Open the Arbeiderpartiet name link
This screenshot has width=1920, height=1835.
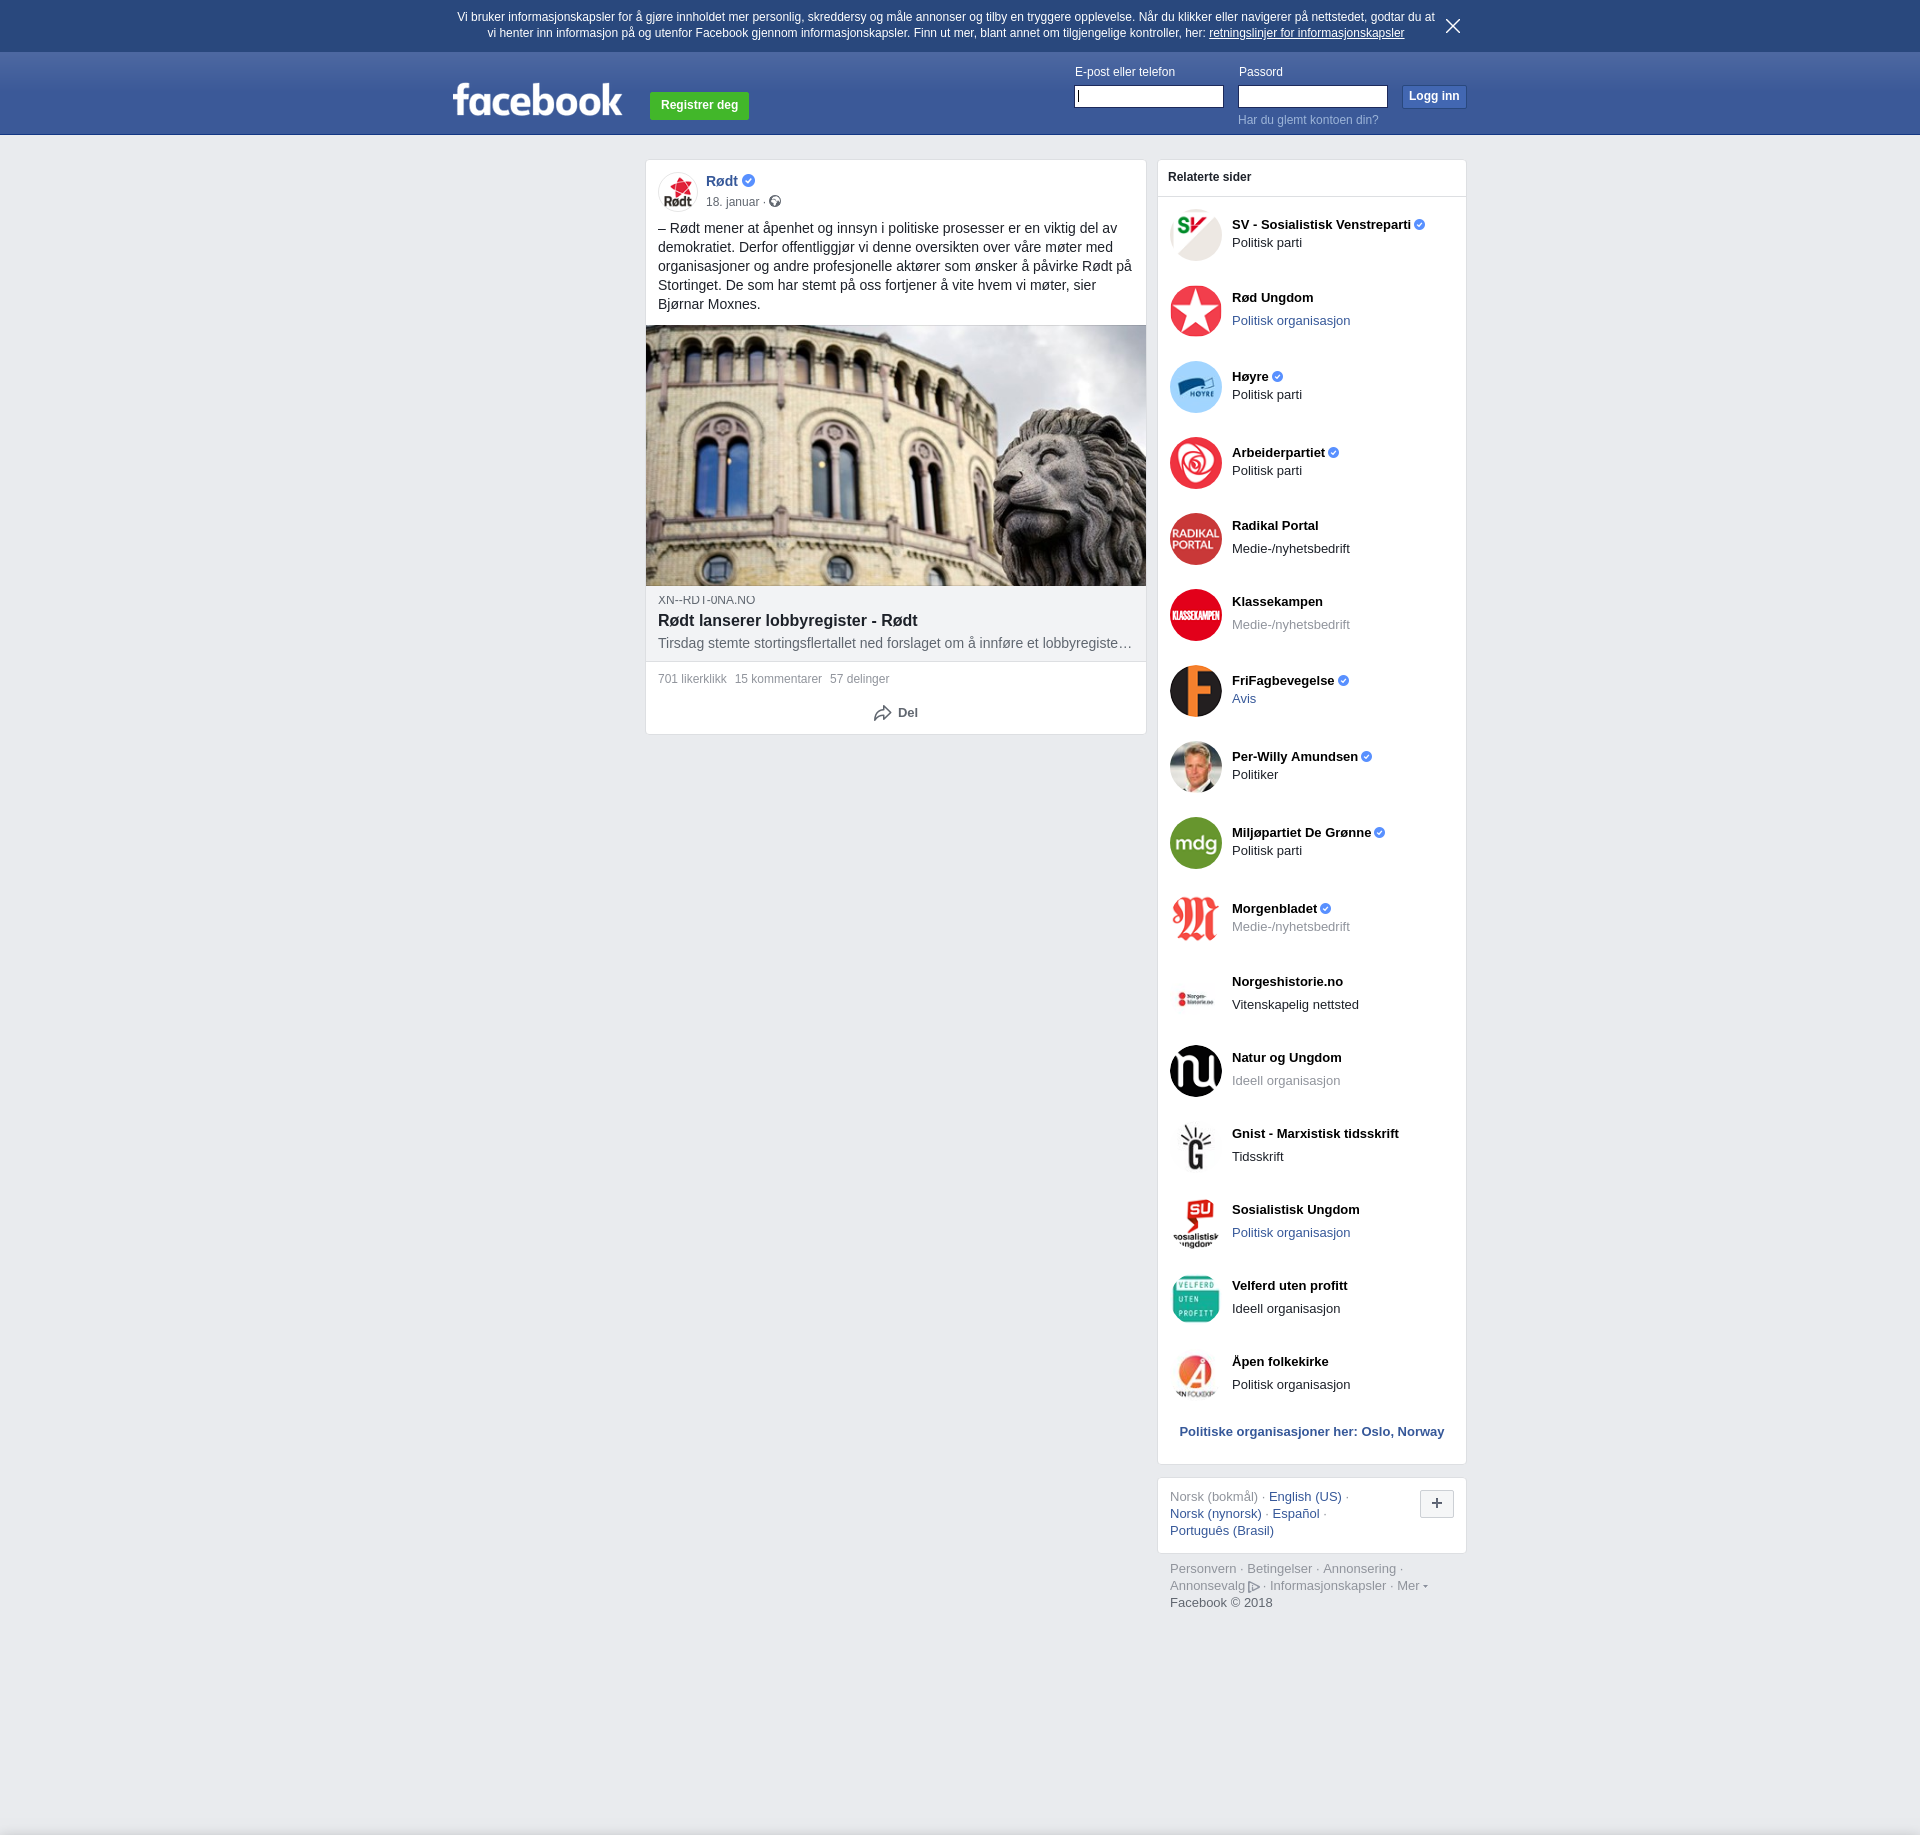click(x=1278, y=453)
